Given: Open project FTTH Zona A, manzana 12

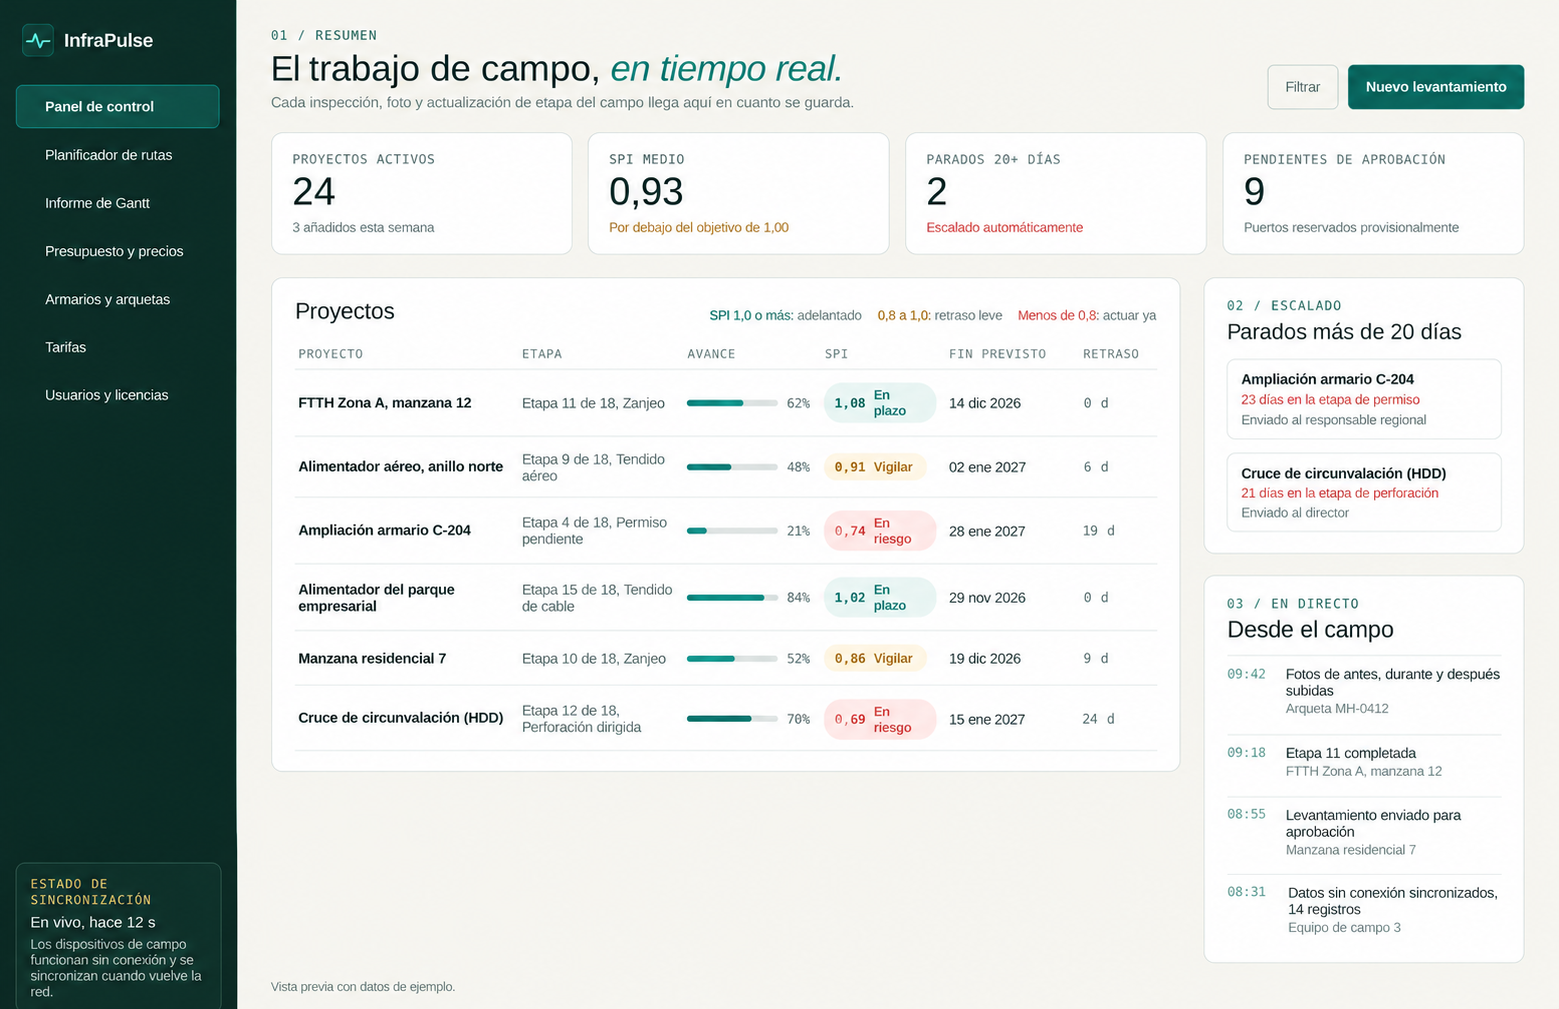Looking at the screenshot, I should (x=384, y=403).
